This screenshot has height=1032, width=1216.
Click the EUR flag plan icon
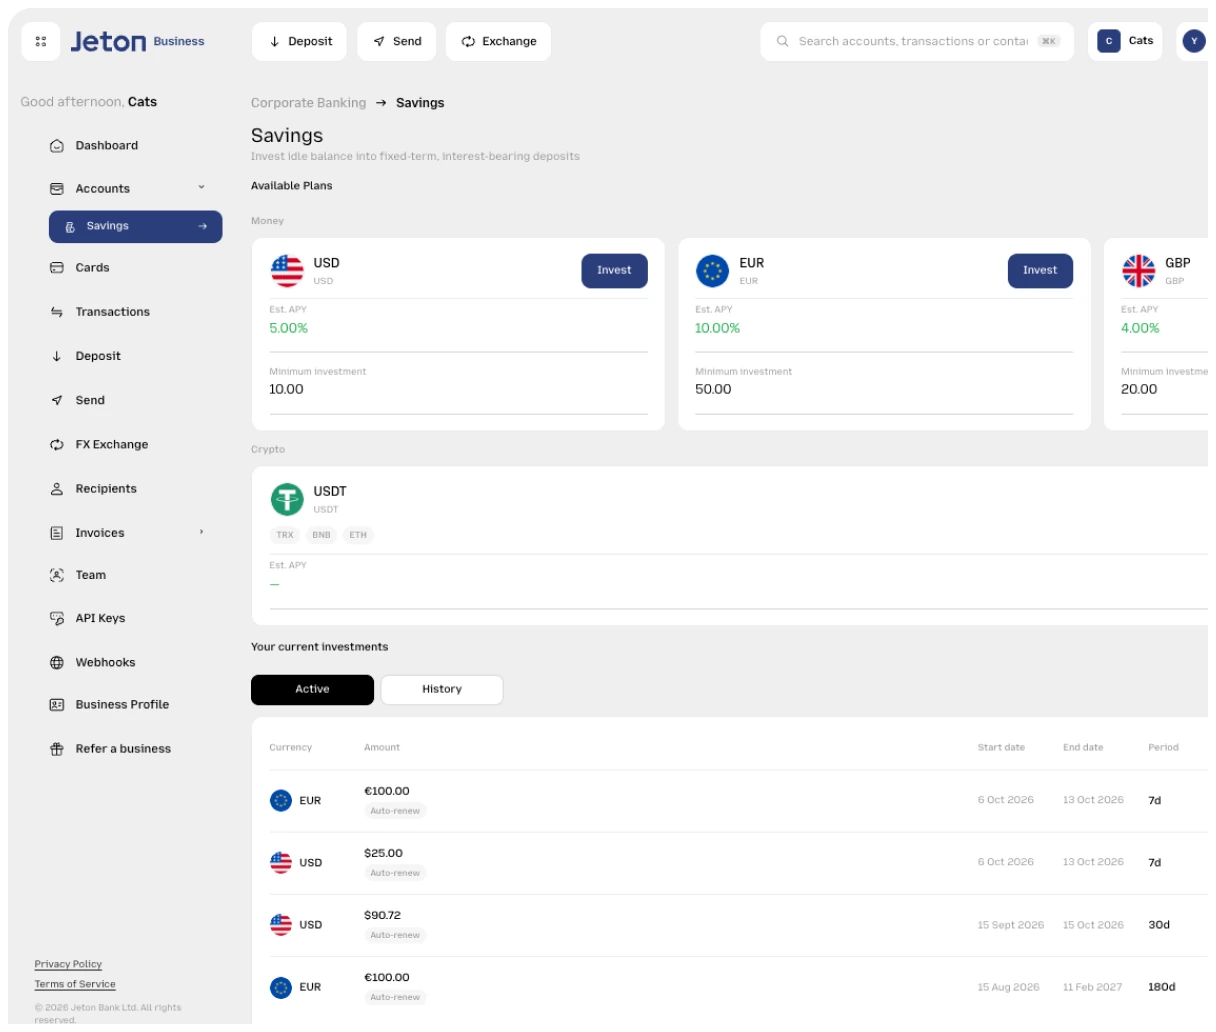click(x=713, y=270)
